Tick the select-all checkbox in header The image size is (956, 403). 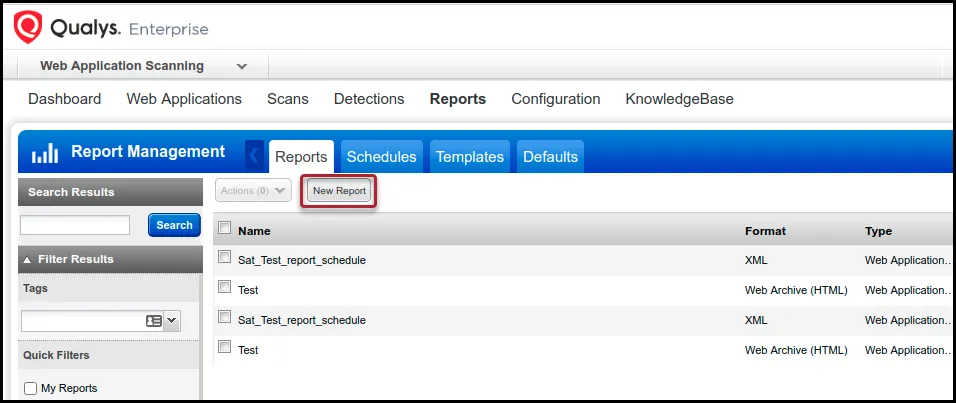click(224, 228)
